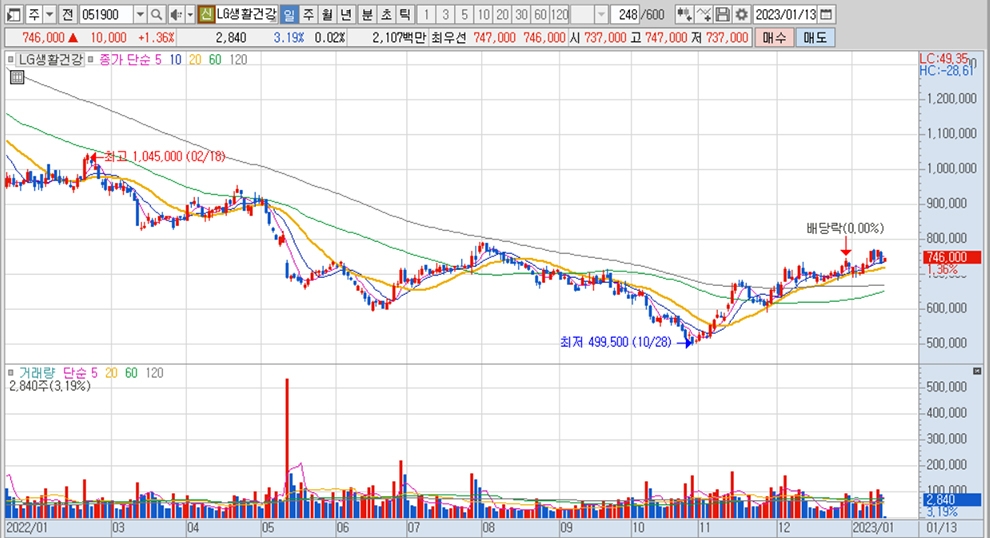The width and height of the screenshot is (990, 538).
Task: Toggle the side panel icon at toolbar start
Action: click(x=13, y=14)
